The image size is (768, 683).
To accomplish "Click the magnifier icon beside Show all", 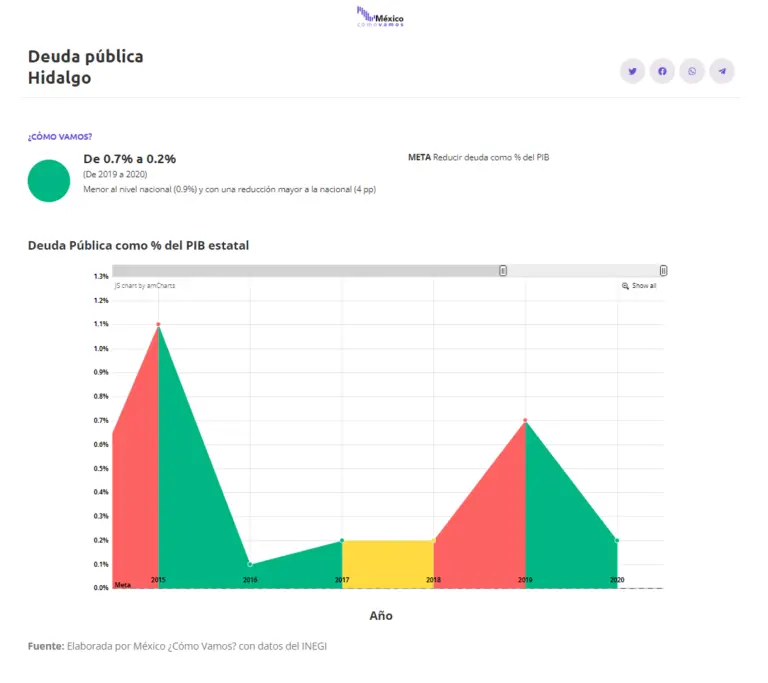I will (625, 286).
